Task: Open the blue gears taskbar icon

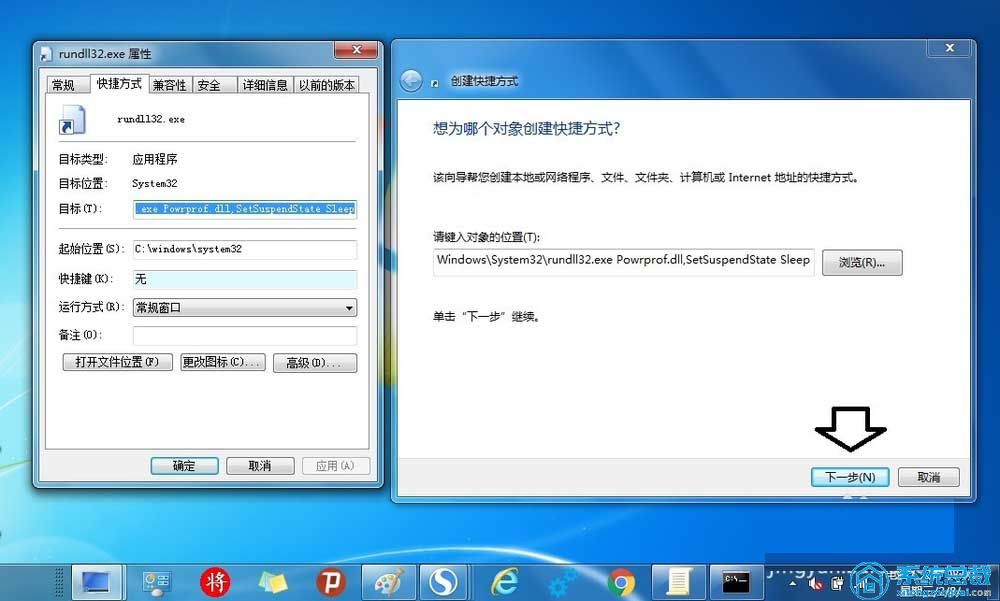Action: click(x=562, y=582)
